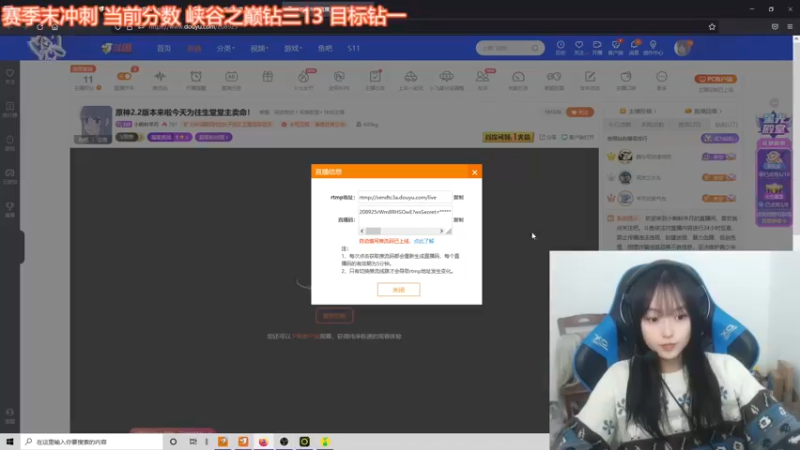Click the streamer avatar beside room title
Screen dimensions: 800x450
tap(95, 124)
